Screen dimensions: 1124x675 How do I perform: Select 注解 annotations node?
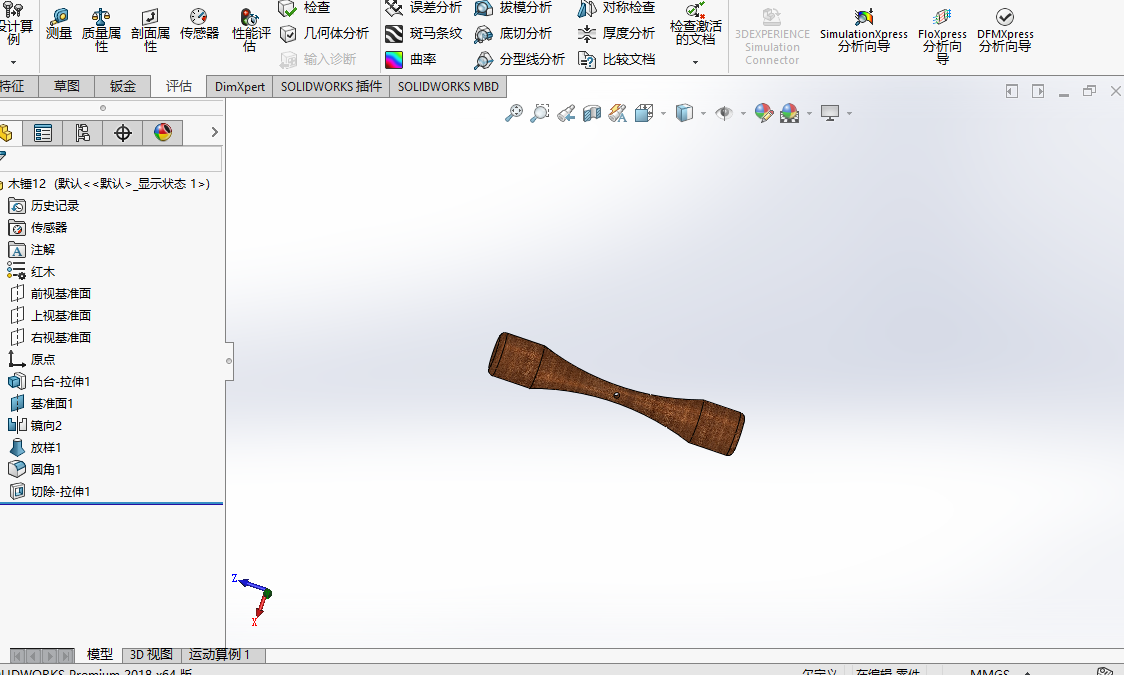click(x=32, y=250)
